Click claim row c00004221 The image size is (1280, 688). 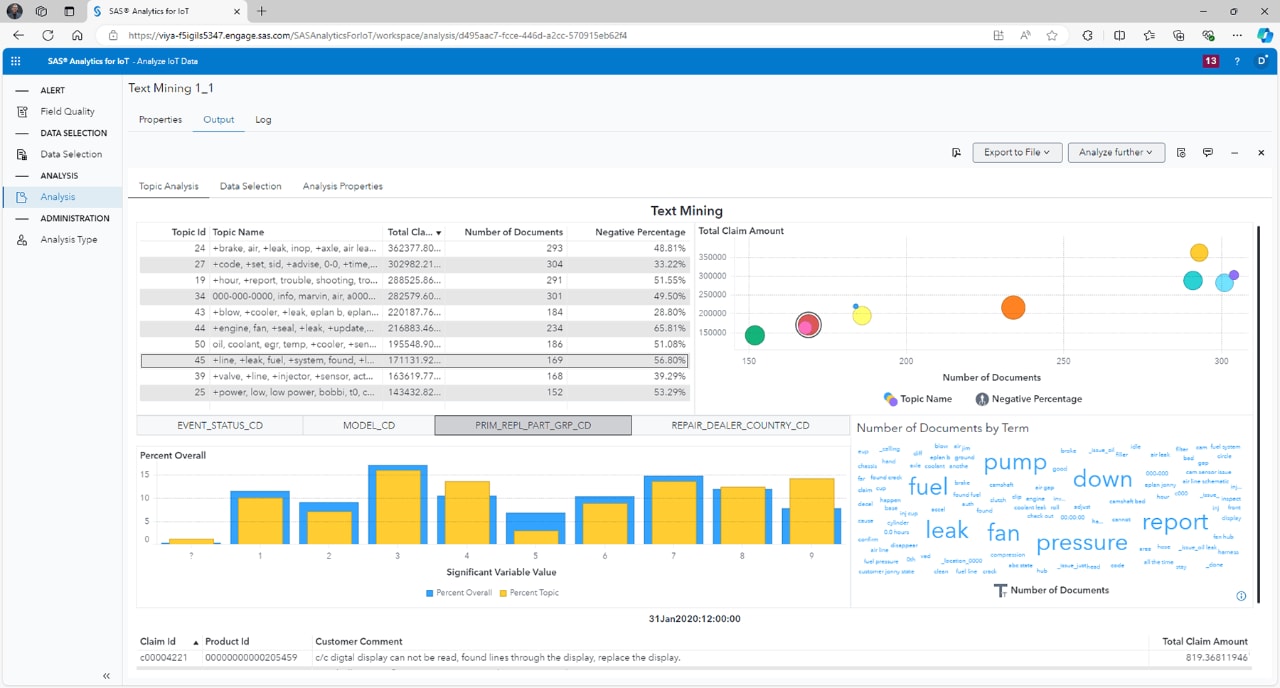pos(694,657)
